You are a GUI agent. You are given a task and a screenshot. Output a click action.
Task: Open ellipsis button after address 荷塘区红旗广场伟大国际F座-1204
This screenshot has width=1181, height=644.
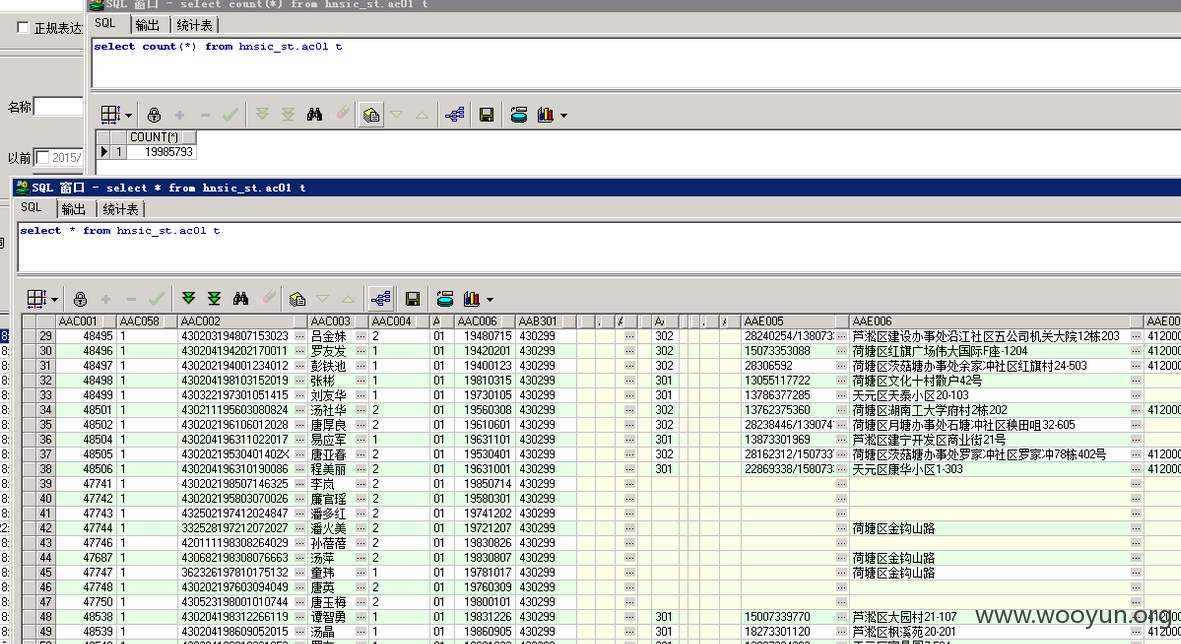1136,351
